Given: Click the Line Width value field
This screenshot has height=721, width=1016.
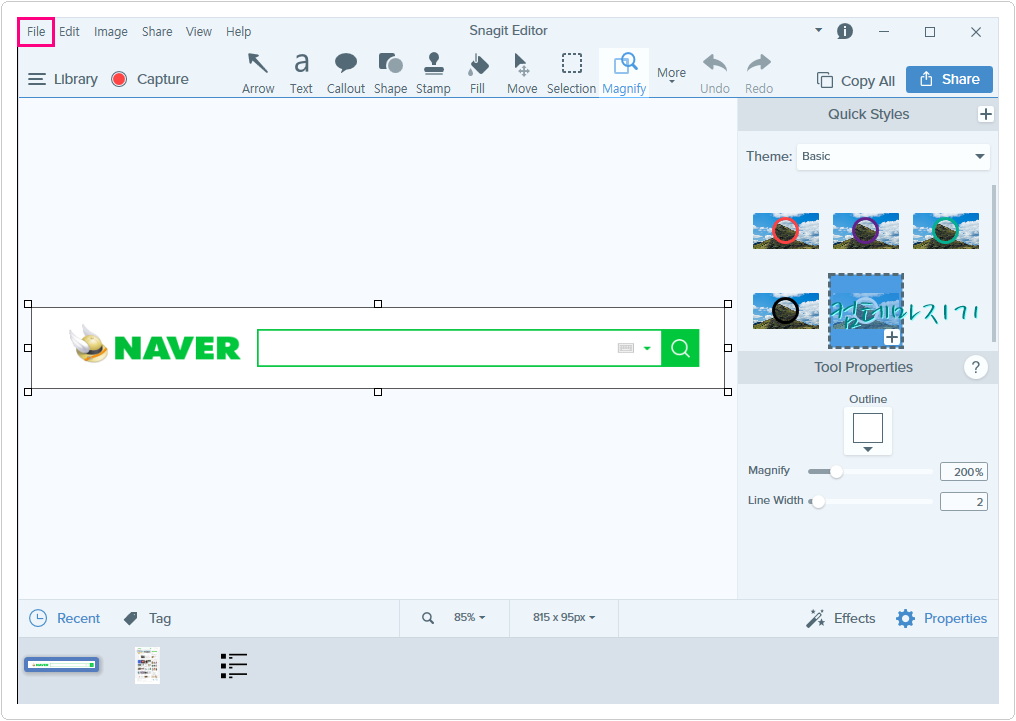Looking at the screenshot, I should pyautogui.click(x=964, y=501).
